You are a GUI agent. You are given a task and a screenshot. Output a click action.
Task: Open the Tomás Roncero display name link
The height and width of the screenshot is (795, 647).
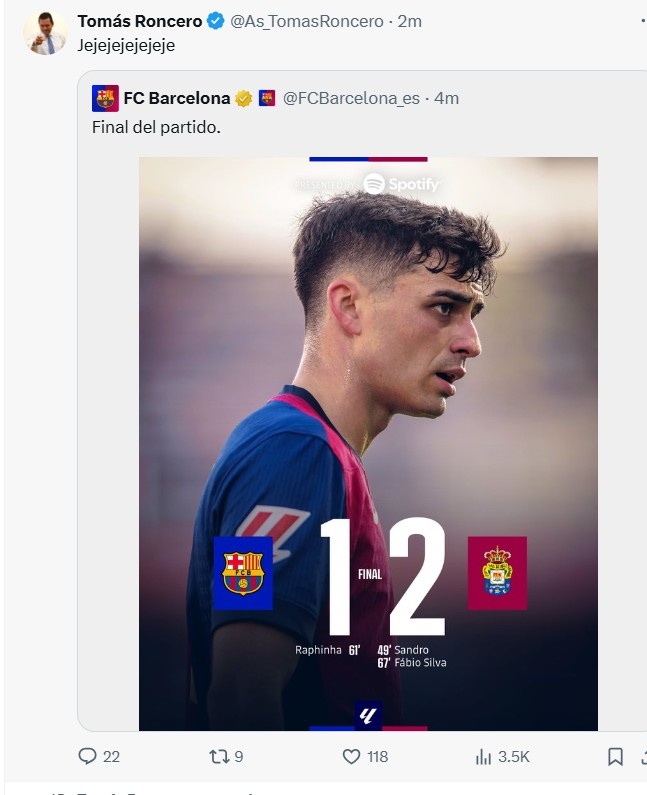point(140,21)
